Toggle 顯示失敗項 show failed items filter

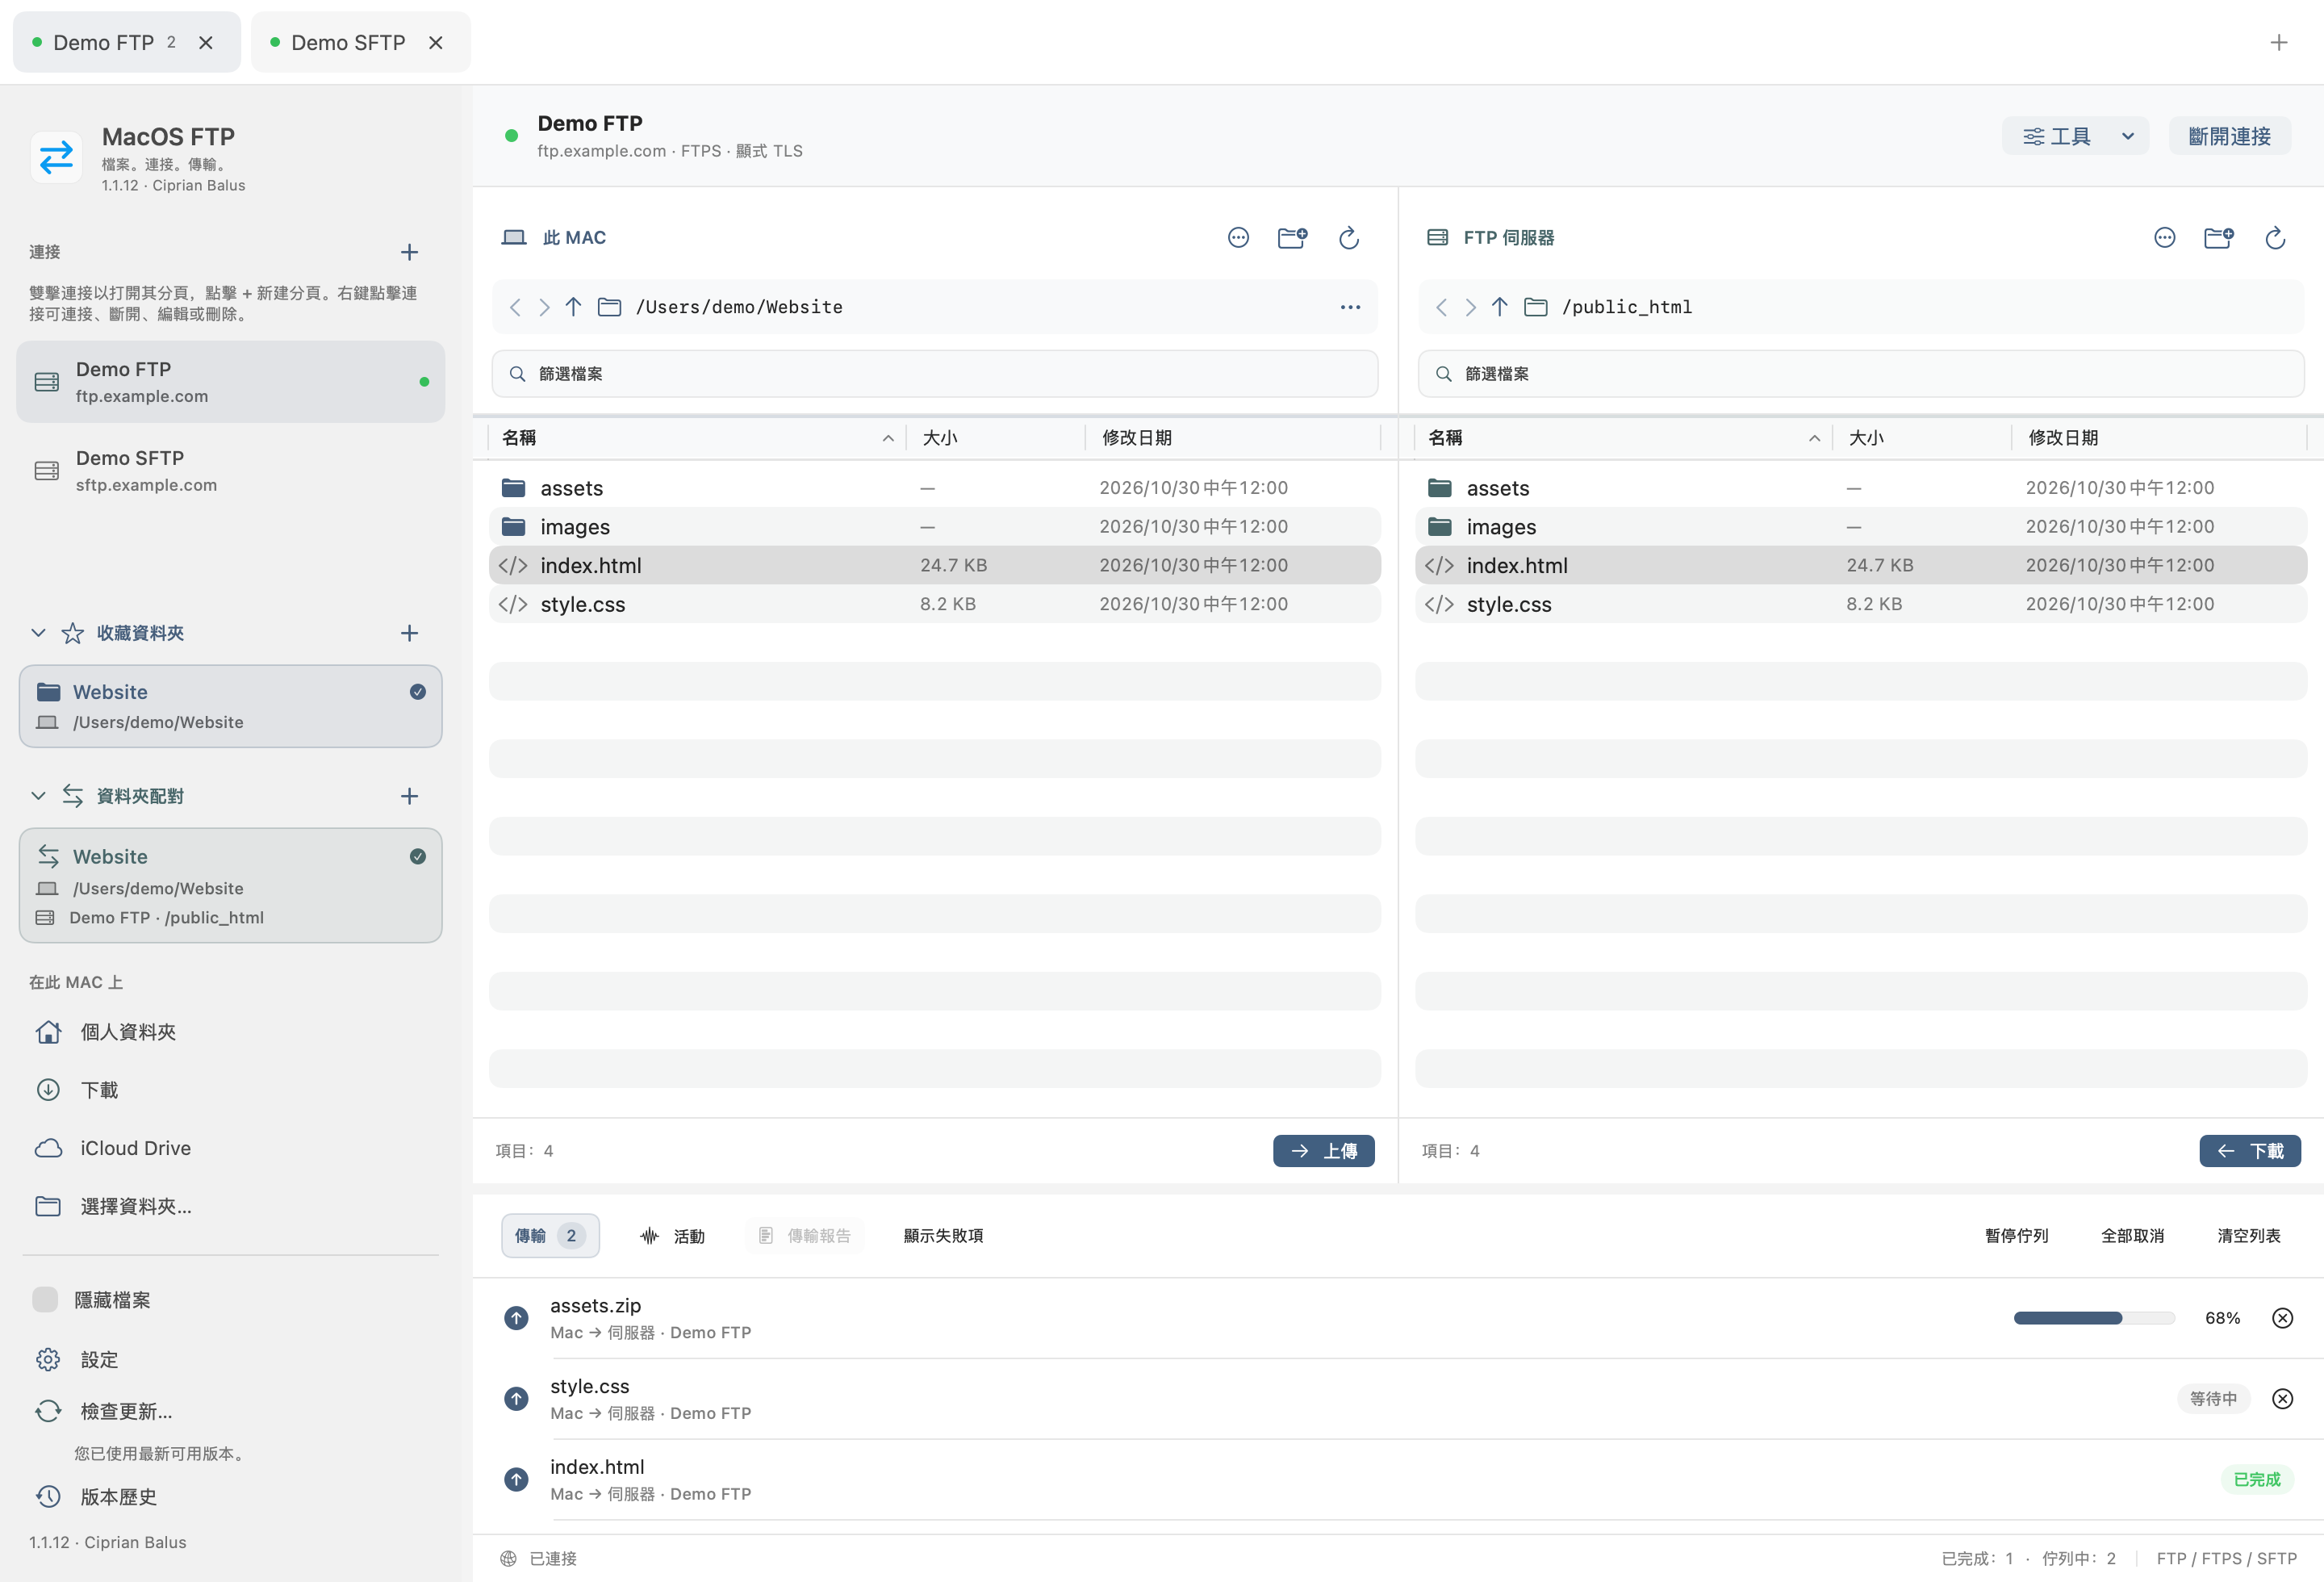pos(943,1236)
